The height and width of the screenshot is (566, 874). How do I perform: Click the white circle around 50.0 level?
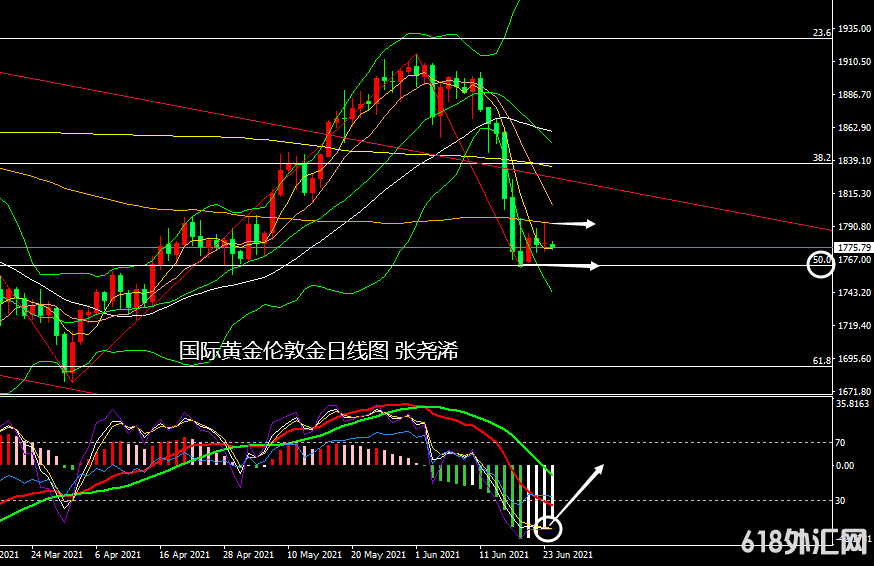820,264
